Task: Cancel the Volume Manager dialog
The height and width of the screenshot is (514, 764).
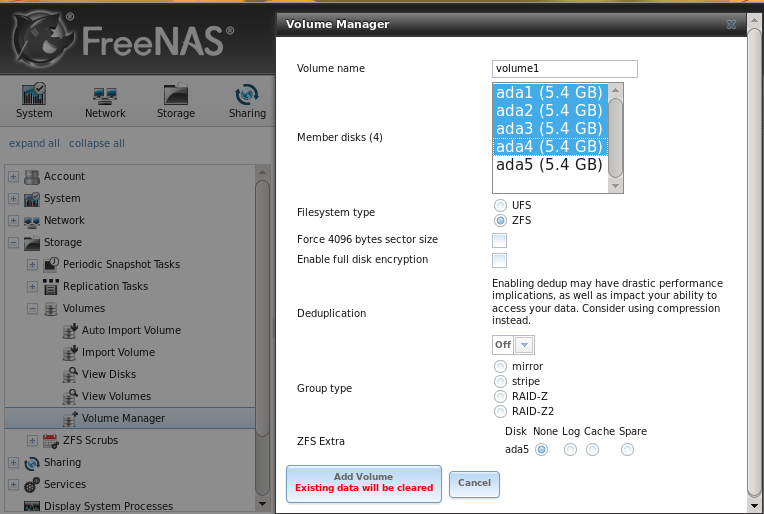Action: coord(474,484)
